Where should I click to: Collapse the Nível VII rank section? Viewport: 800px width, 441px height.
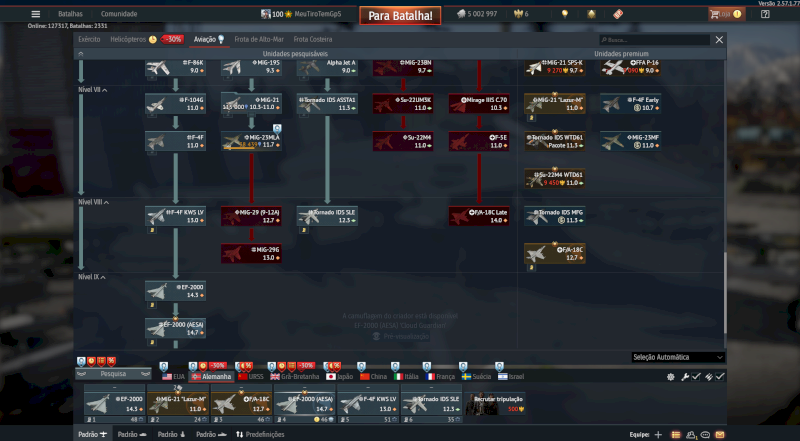tap(93, 90)
